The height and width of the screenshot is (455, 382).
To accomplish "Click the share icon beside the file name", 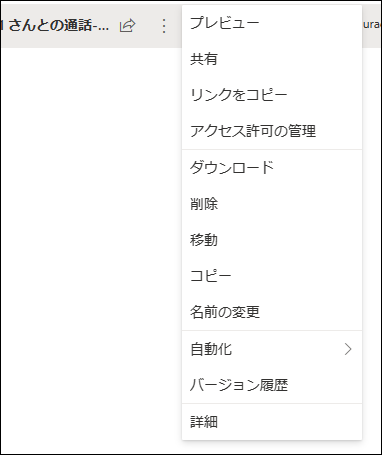I will 128,26.
